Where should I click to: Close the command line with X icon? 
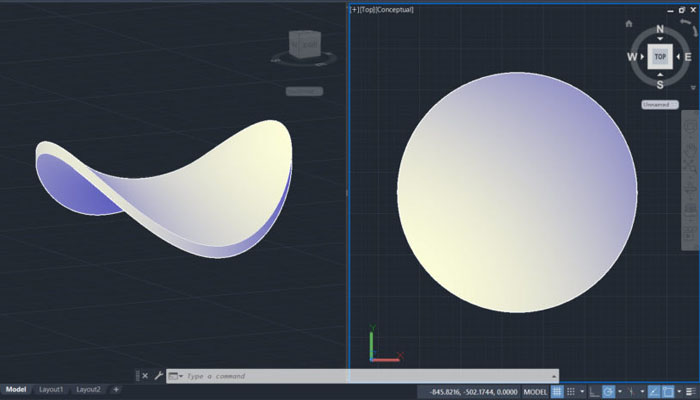(145, 376)
